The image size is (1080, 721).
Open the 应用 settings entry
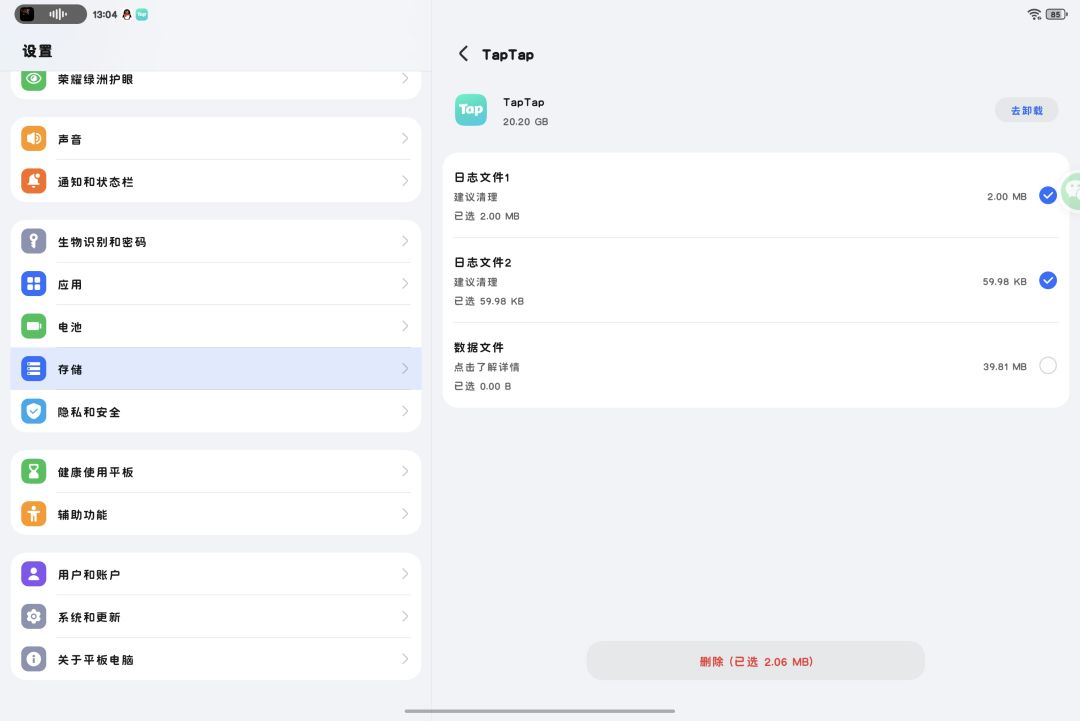coord(216,284)
